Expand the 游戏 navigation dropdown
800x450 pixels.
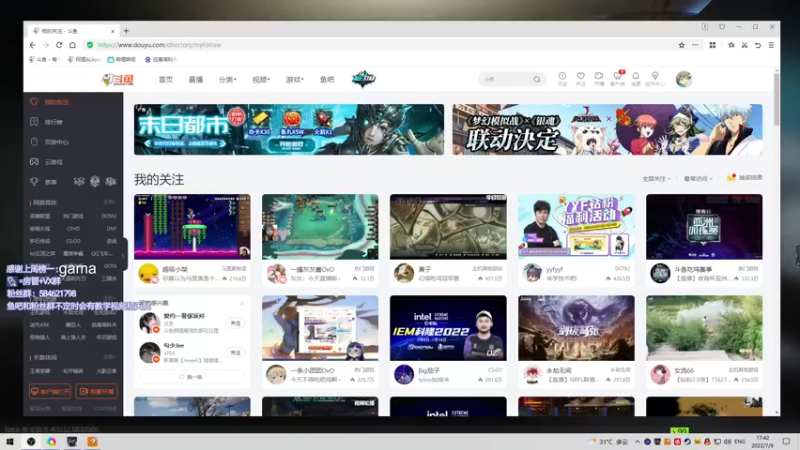(294, 80)
